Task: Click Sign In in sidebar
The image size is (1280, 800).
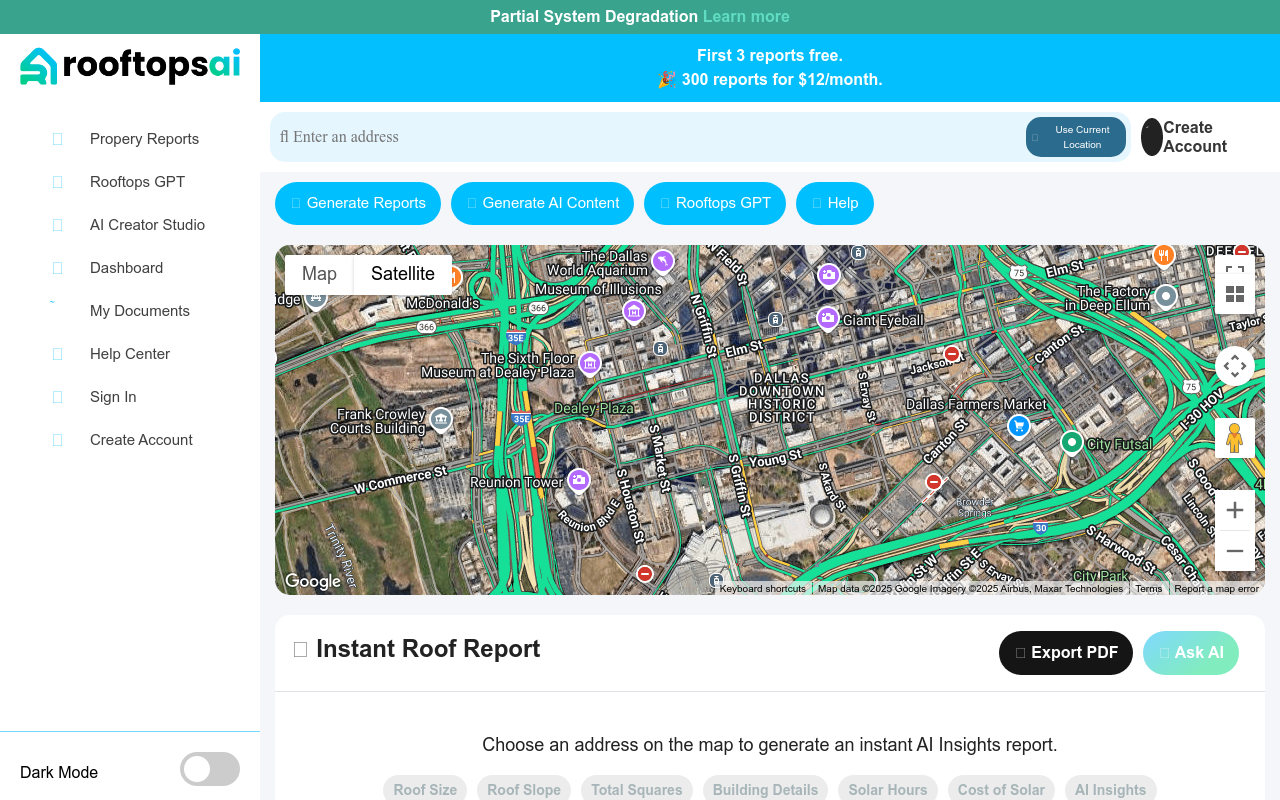Action: [x=113, y=397]
